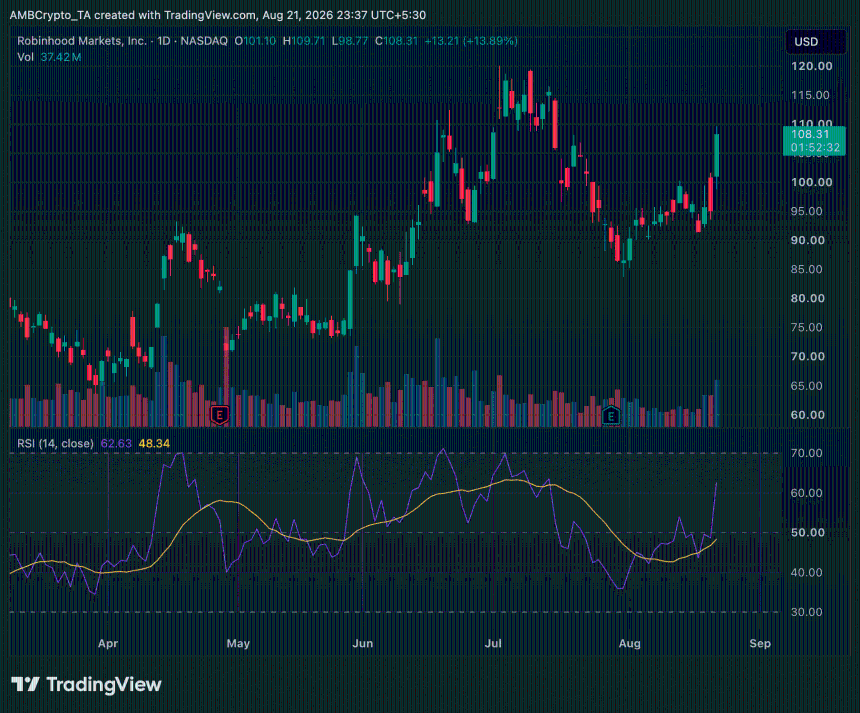This screenshot has height=713, width=860.
Task: Click the Vol 37.42M volume legend
Action: 49,57
